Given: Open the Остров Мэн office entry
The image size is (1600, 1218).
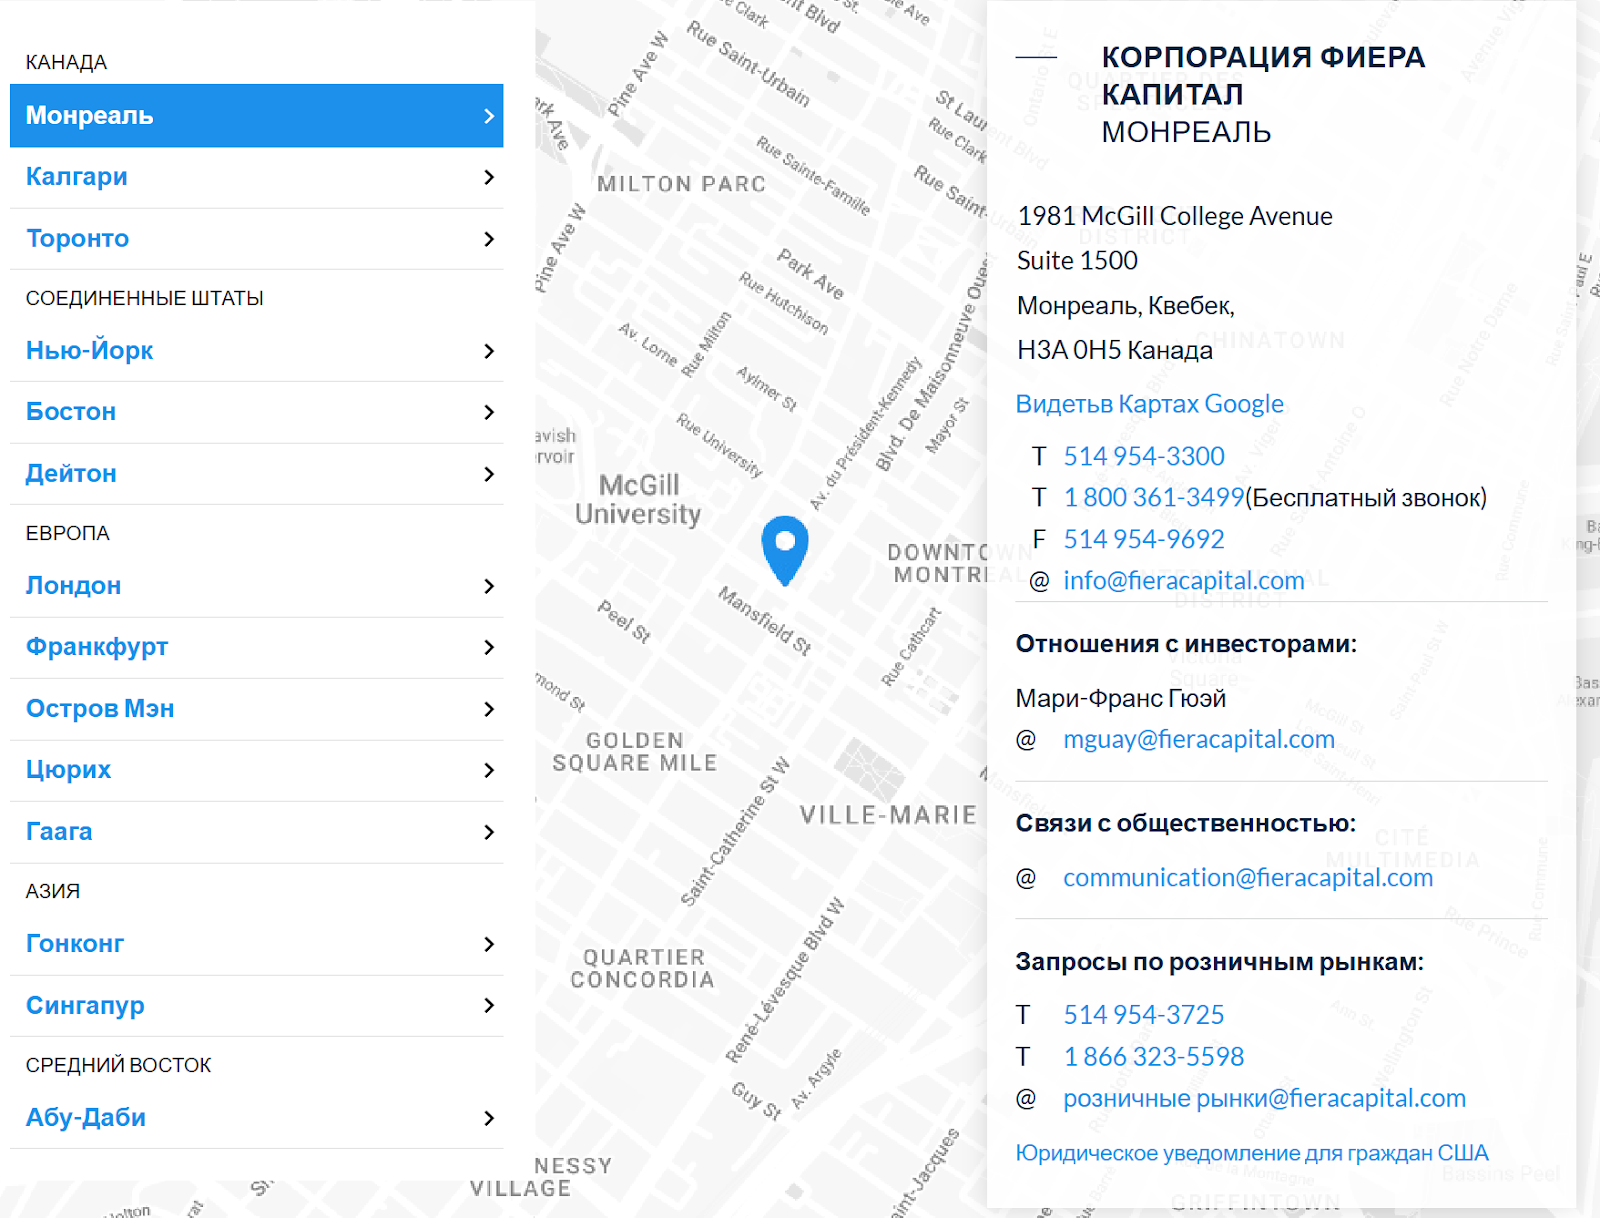Looking at the screenshot, I should coord(256,709).
